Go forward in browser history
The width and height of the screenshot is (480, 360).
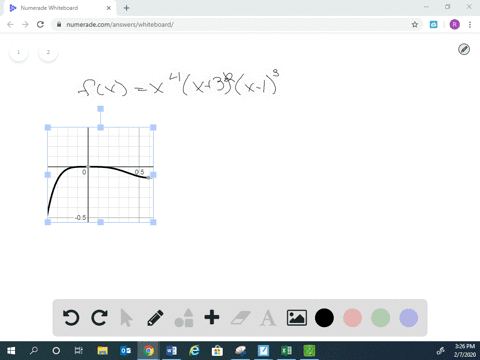(25, 24)
